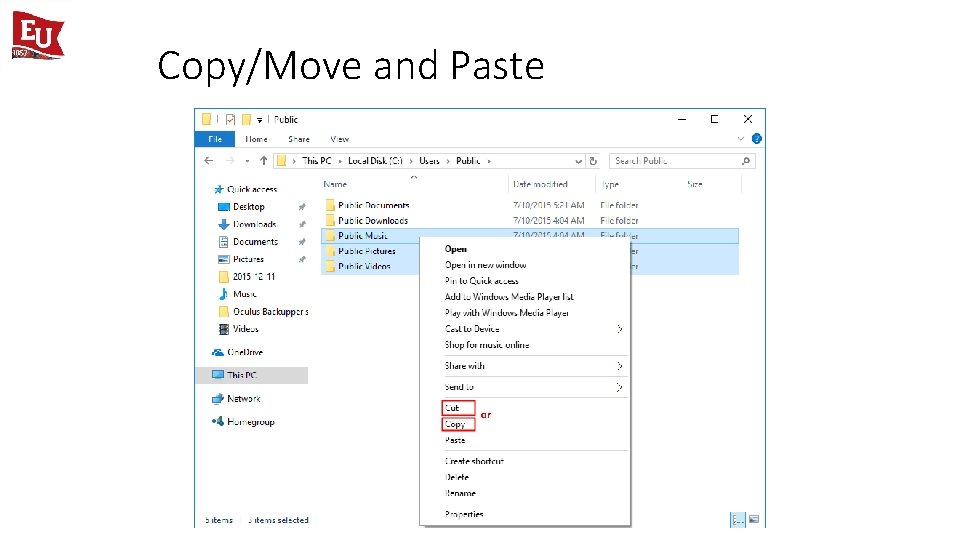This screenshot has width=960, height=540.
Task: Click the New folder quick access icon
Action: (x=247, y=119)
